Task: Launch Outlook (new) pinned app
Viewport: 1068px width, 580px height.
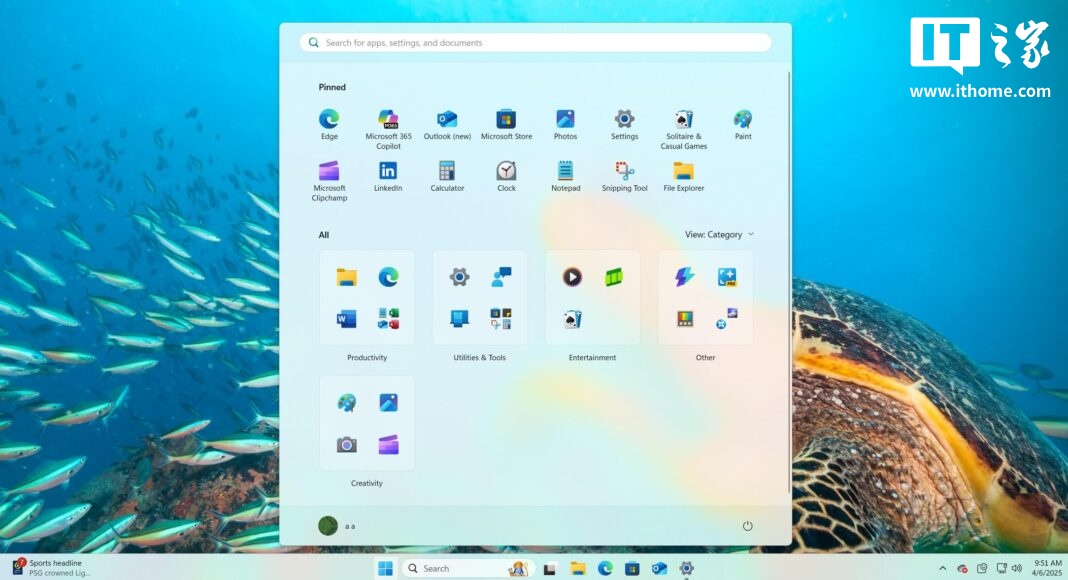Action: pyautogui.click(x=447, y=125)
